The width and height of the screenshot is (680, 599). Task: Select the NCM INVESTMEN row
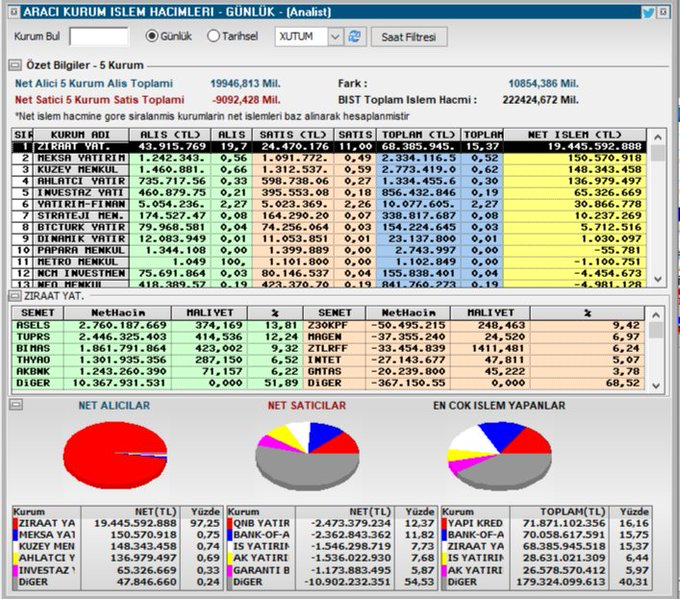click(x=329, y=274)
